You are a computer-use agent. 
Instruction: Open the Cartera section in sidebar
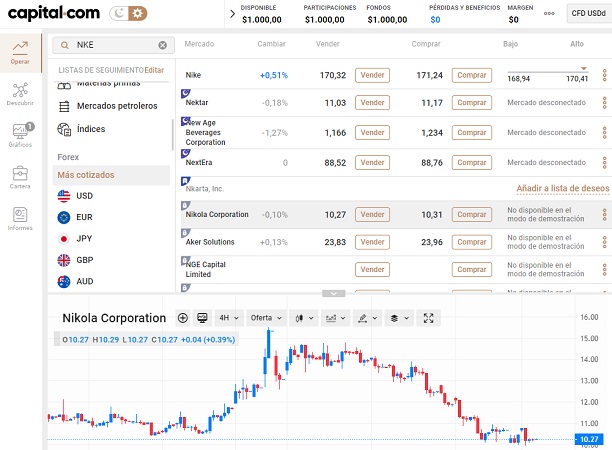tap(20, 178)
